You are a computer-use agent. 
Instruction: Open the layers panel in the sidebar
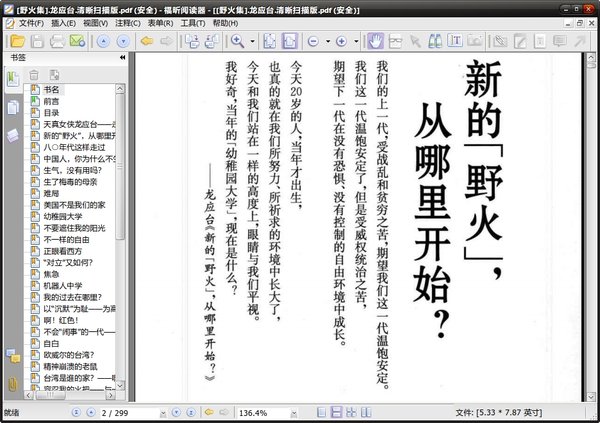[13, 136]
